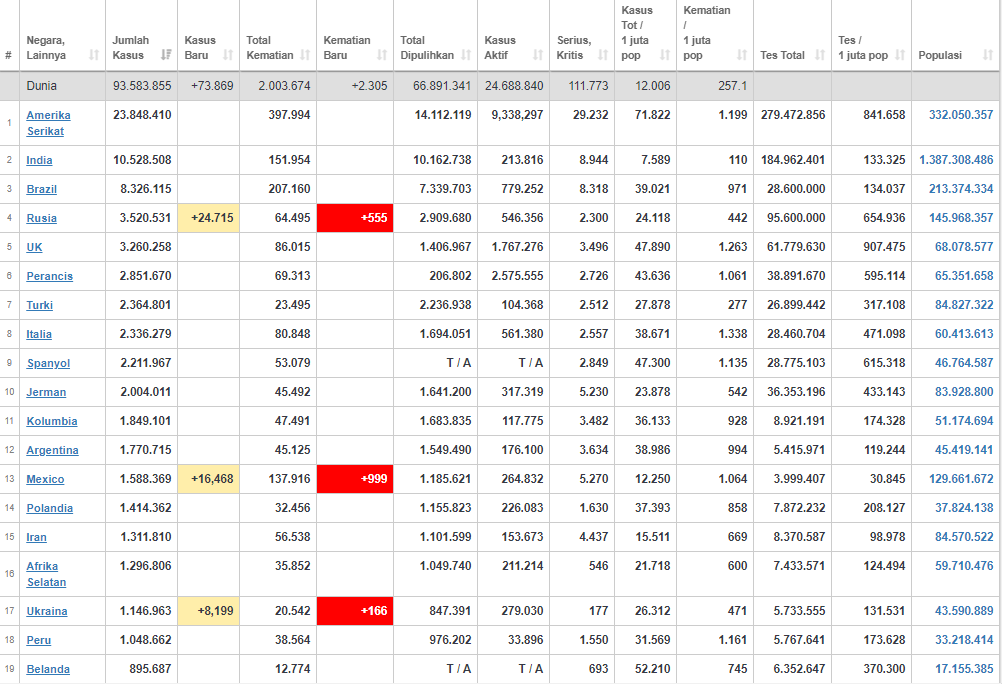Open population link 65.351.658 for Perancis
This screenshot has height=684, width=1002.
[964, 276]
